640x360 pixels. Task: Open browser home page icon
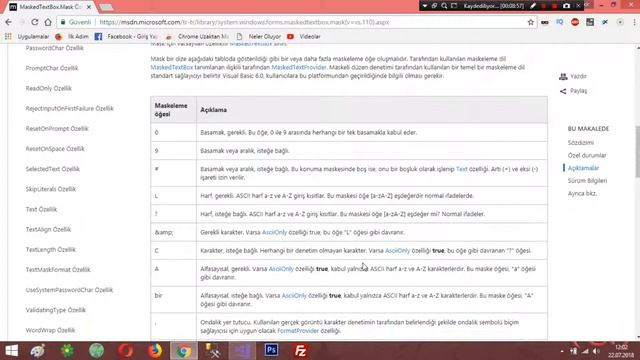pos(48,22)
